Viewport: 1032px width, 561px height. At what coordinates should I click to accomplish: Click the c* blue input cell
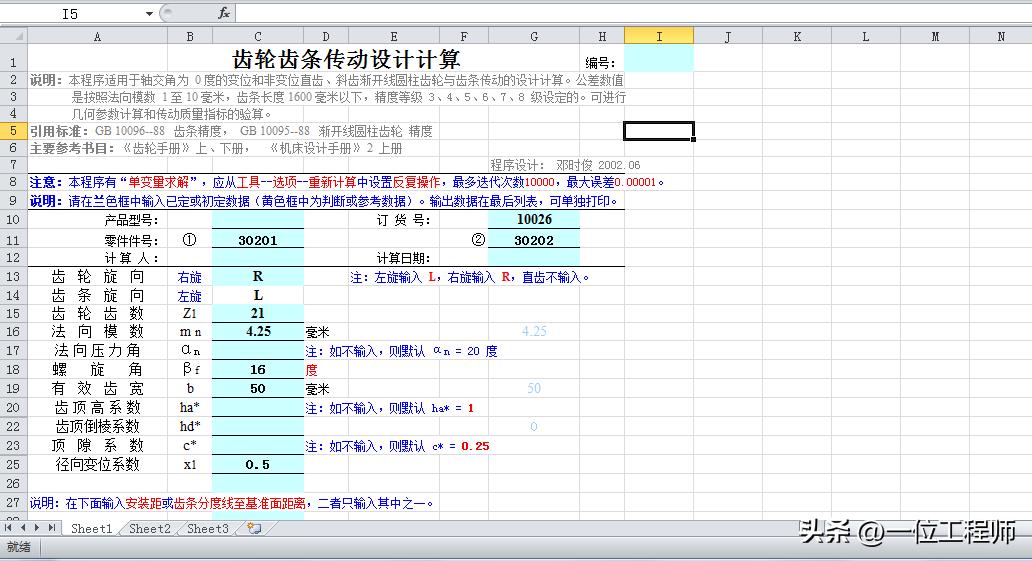click(257, 446)
